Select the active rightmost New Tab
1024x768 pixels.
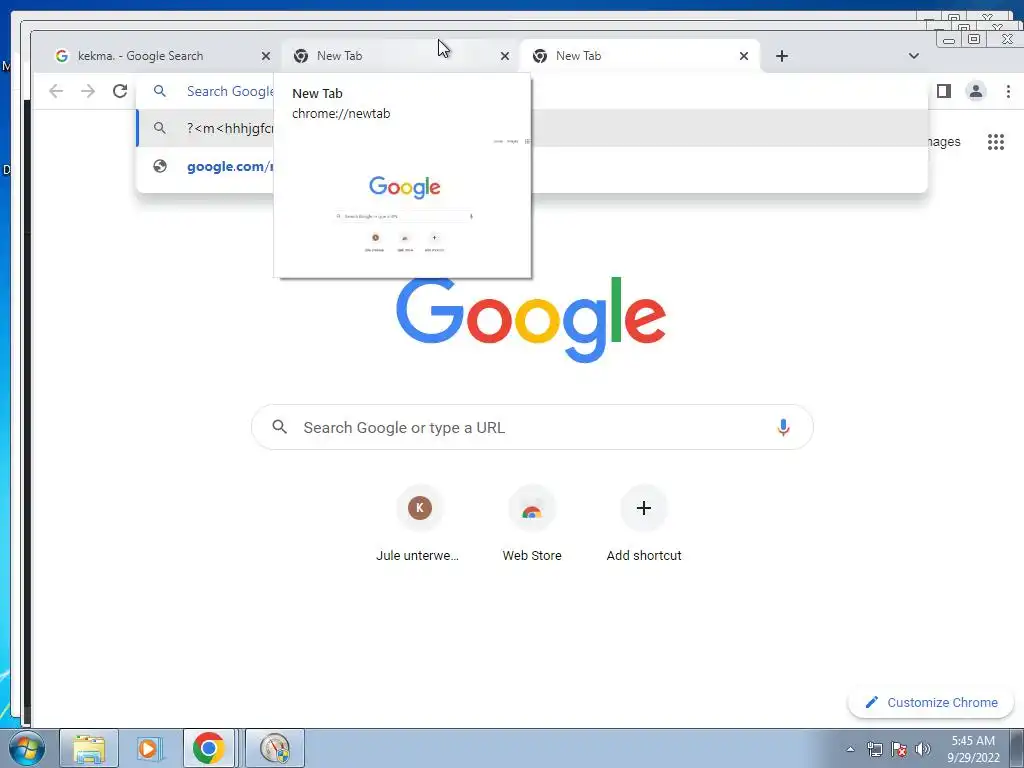(x=639, y=56)
